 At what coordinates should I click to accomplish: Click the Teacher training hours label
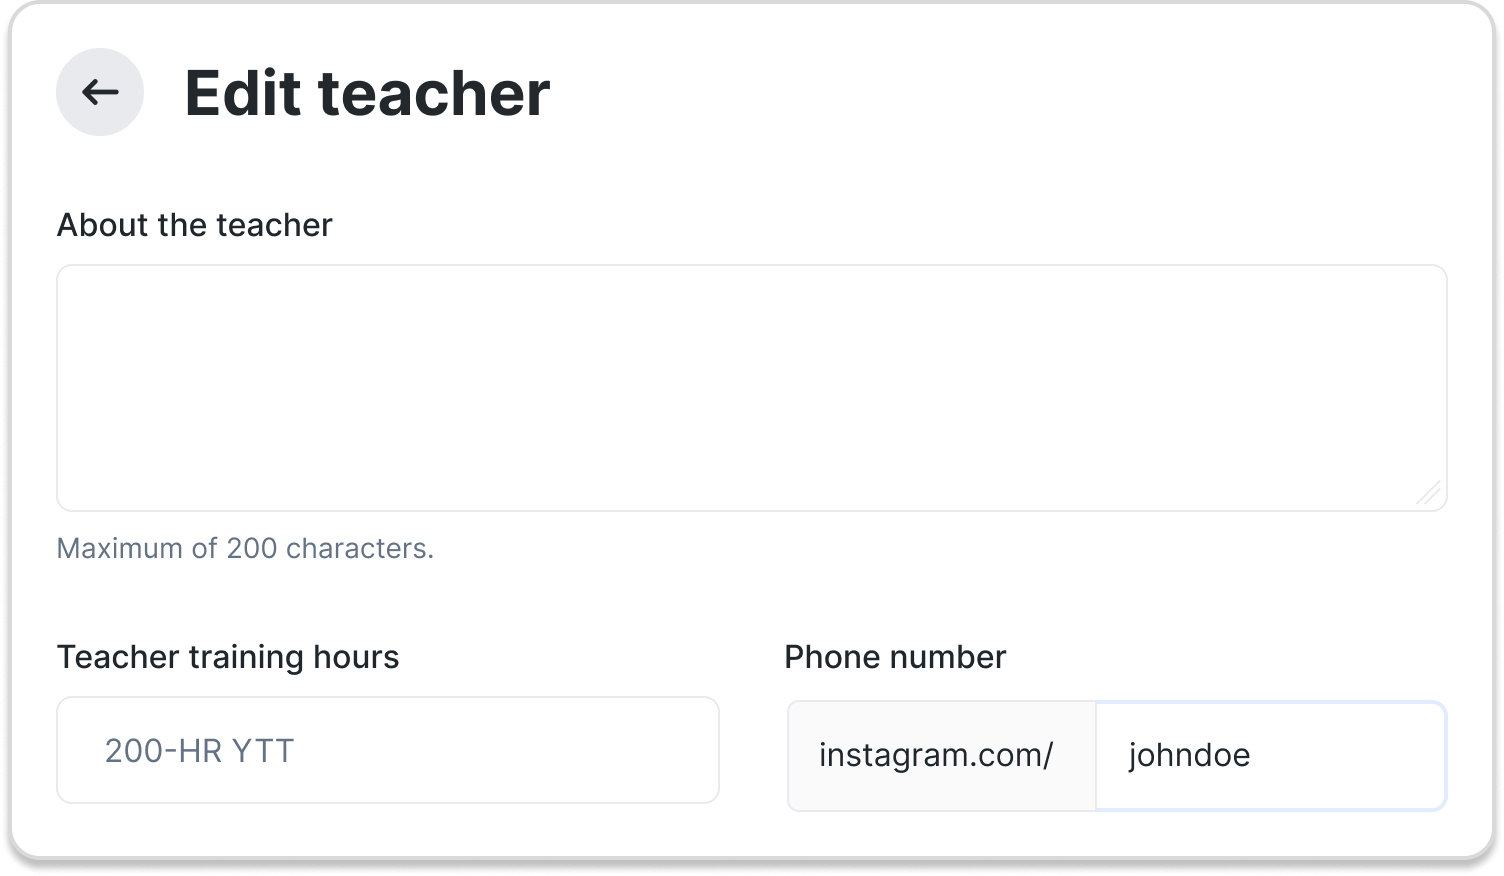pos(228,657)
